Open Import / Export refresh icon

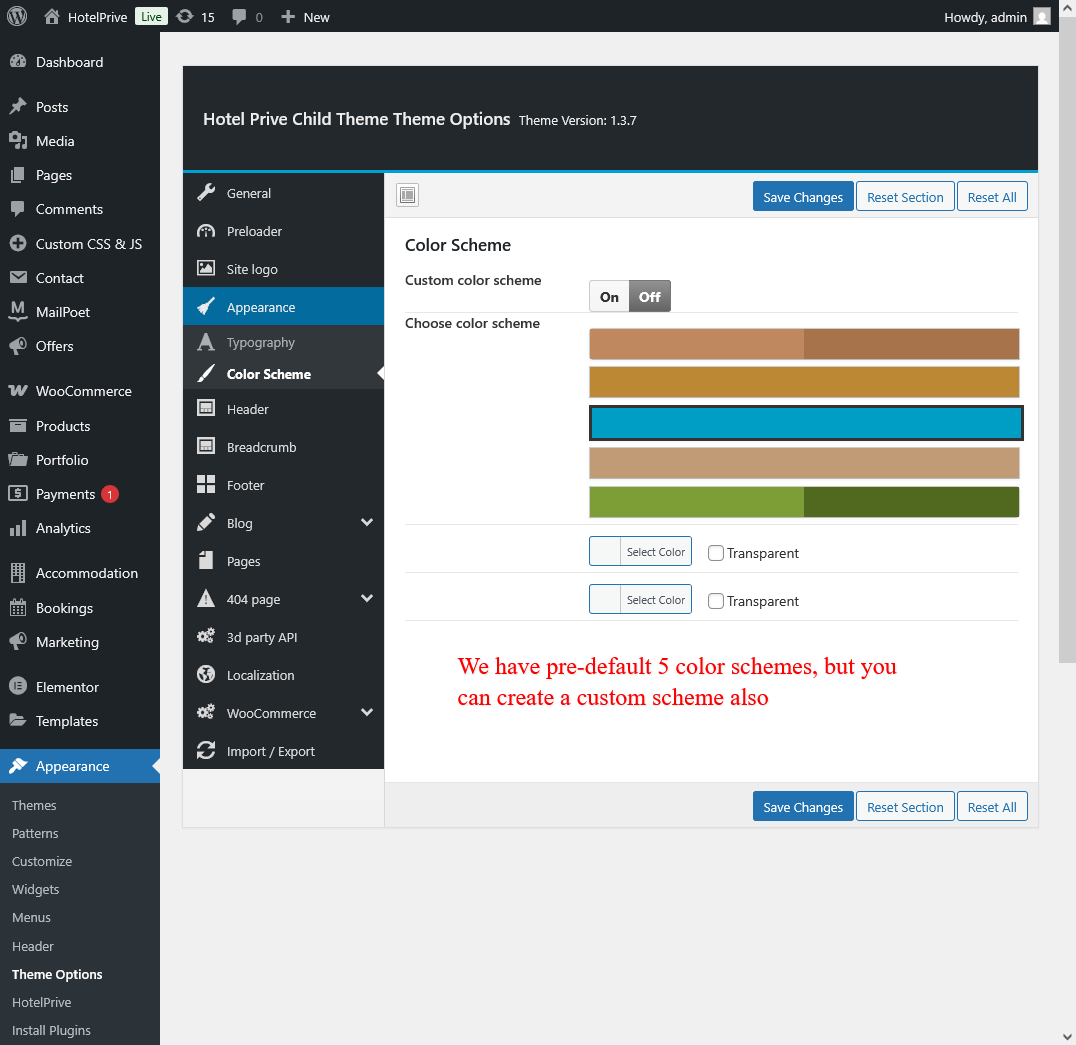206,751
